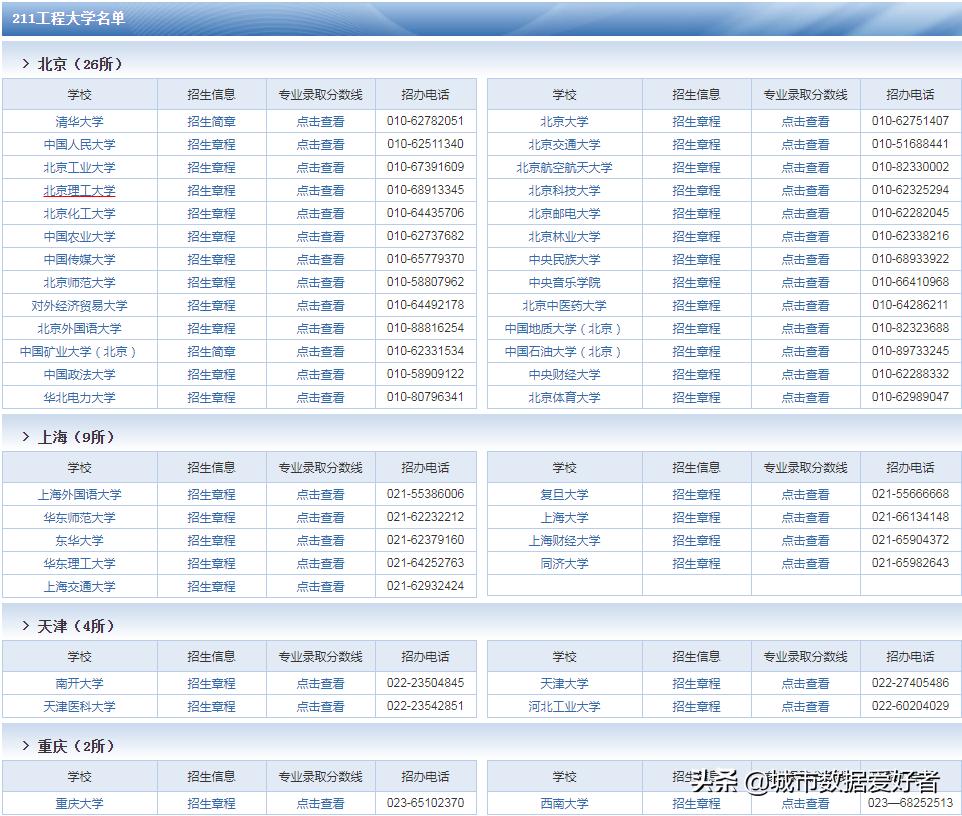
Task: Open the 对外经济贸易大学 link
Action: coord(80,306)
